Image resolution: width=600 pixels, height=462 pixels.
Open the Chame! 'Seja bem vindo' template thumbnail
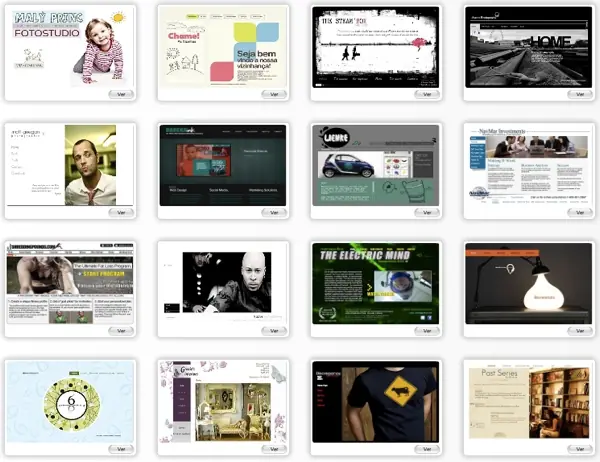[223, 47]
